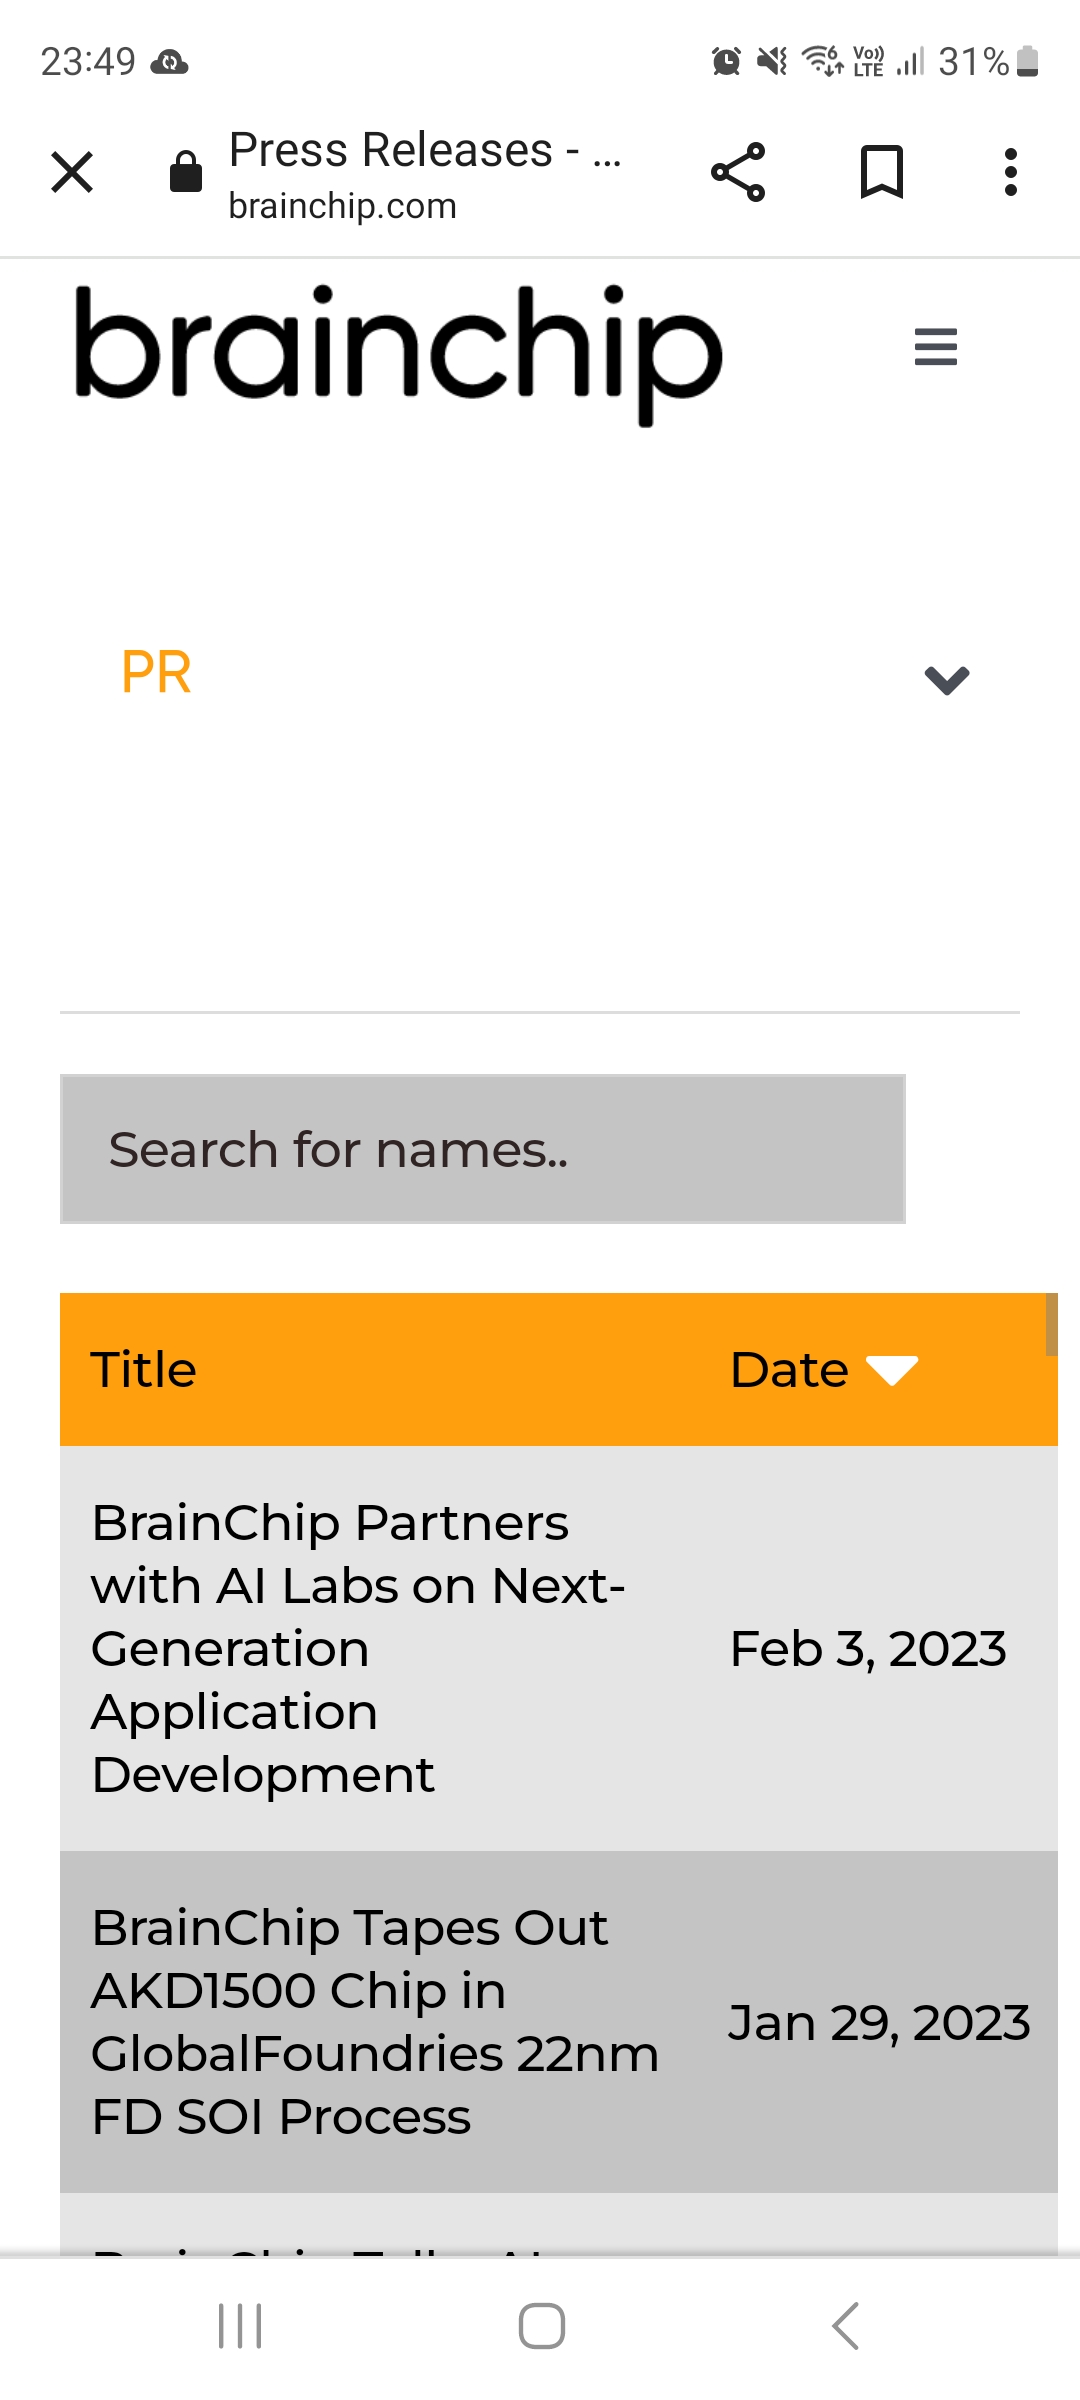Tap the Android recent apps button

[x=240, y=2326]
